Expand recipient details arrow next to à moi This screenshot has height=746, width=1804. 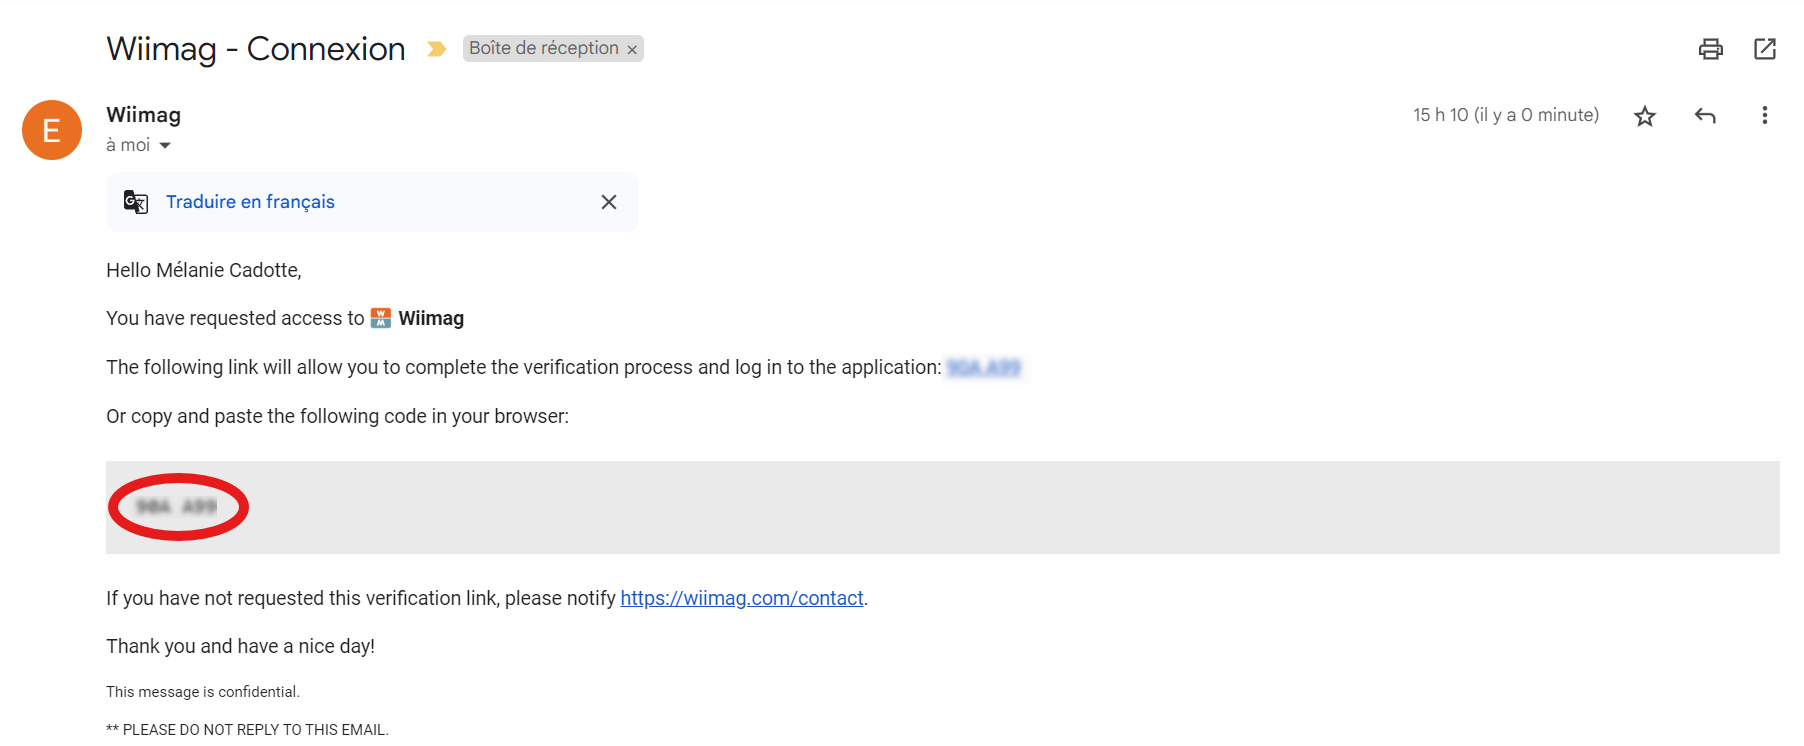(x=165, y=146)
